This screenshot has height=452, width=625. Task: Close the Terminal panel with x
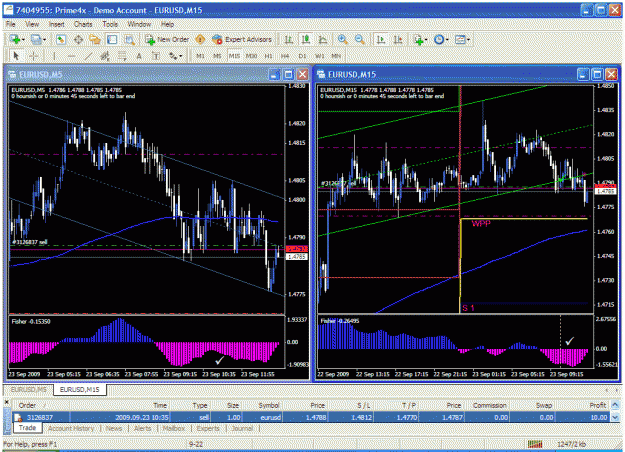[6, 402]
